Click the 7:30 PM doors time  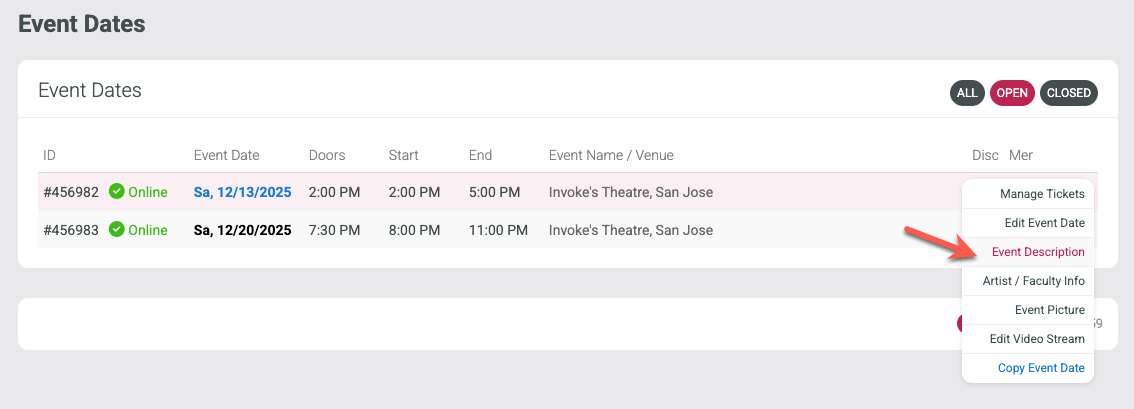[334, 230]
